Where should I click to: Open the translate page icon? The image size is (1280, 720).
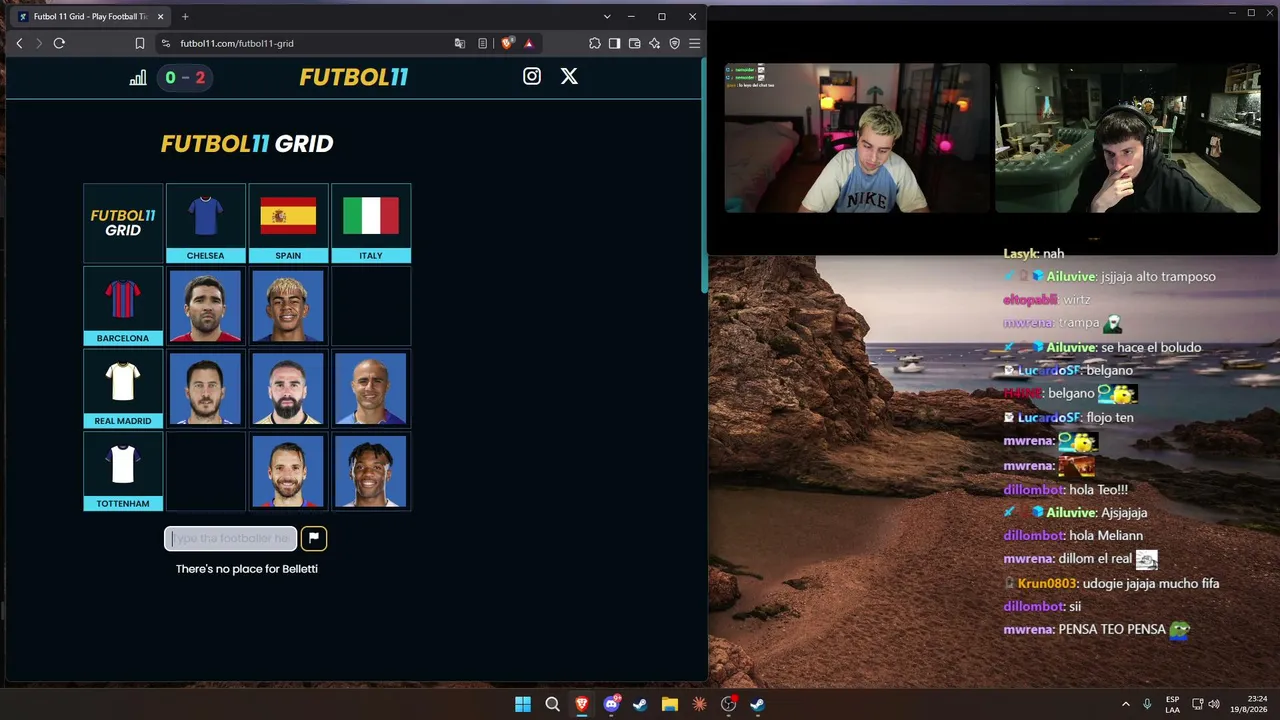[x=460, y=43]
